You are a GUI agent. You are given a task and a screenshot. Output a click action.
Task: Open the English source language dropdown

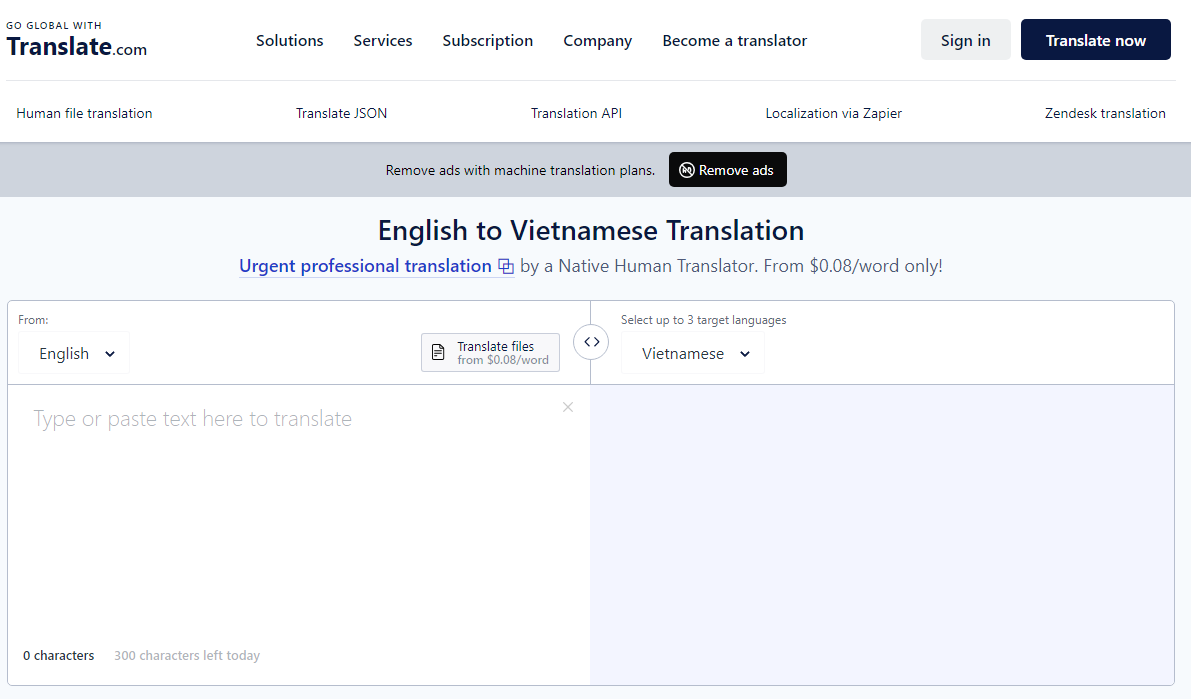click(75, 354)
